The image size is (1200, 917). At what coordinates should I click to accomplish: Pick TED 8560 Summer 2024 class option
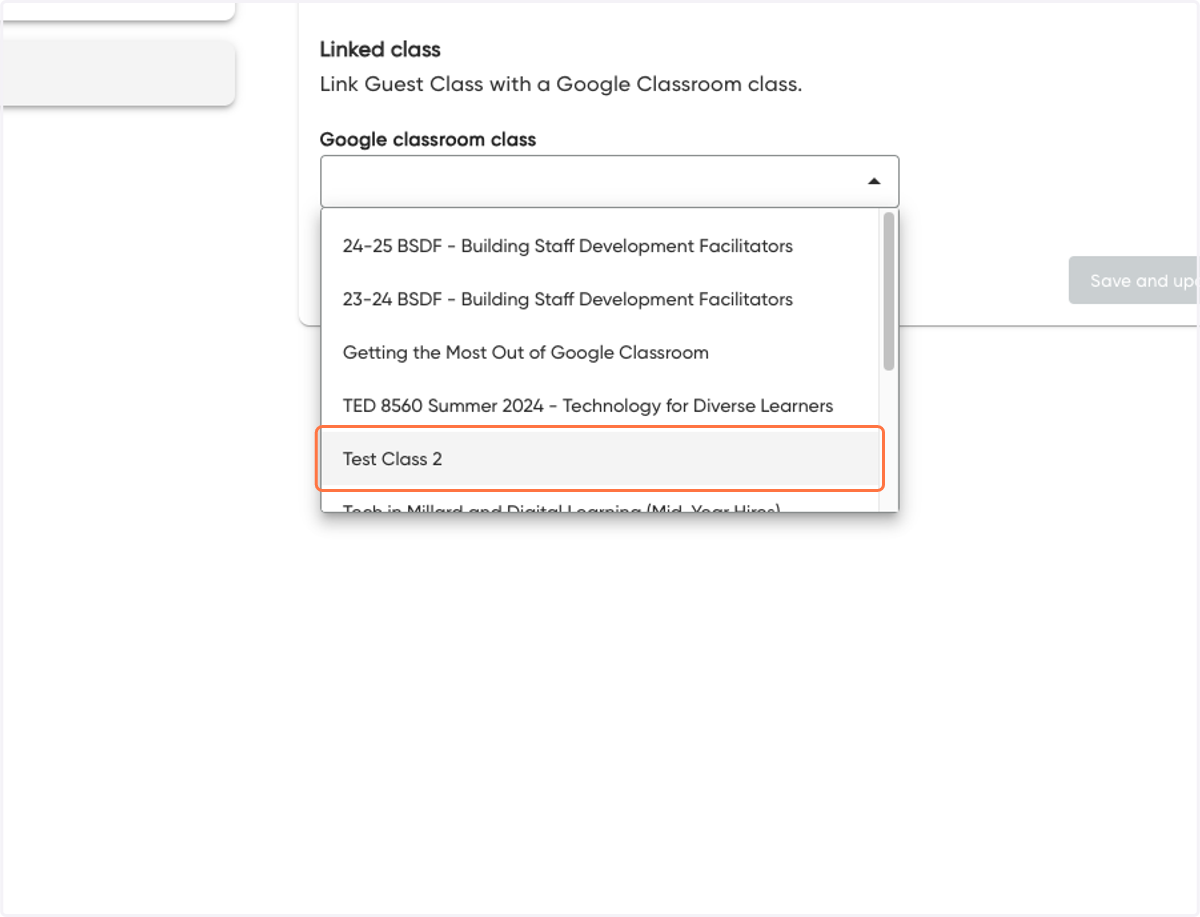pos(600,406)
